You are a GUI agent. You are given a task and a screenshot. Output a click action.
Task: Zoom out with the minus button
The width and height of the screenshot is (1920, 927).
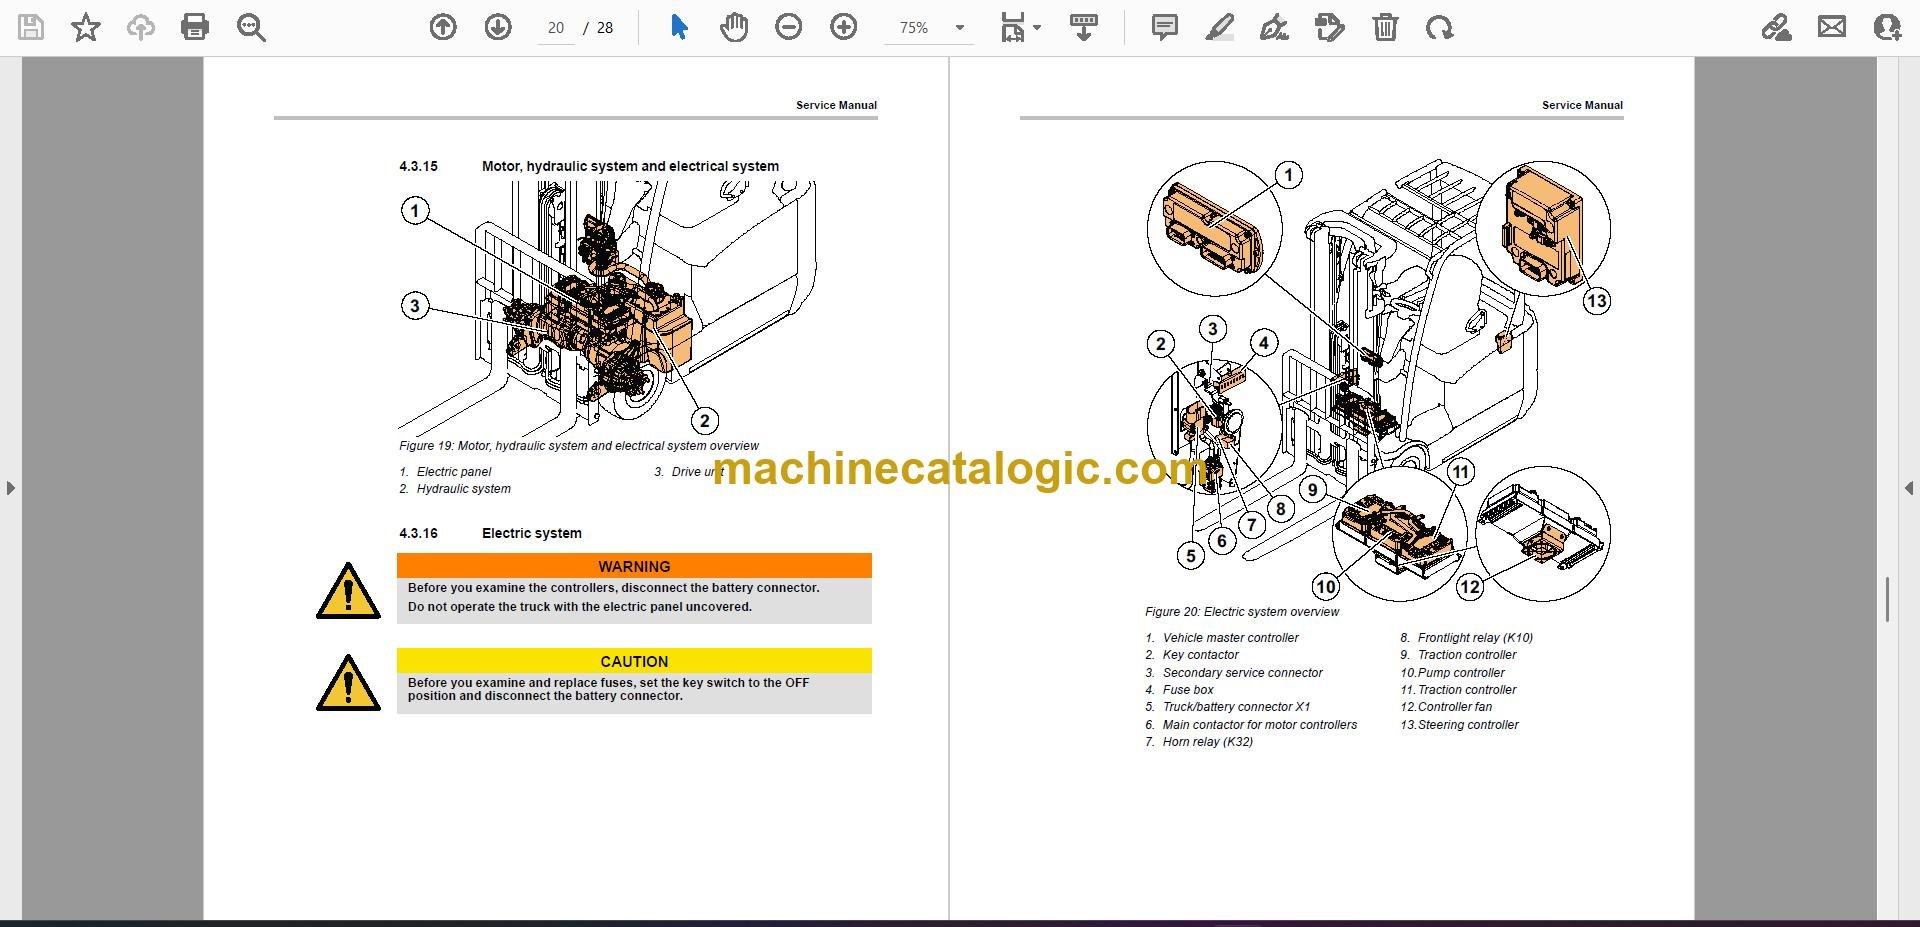coord(789,27)
